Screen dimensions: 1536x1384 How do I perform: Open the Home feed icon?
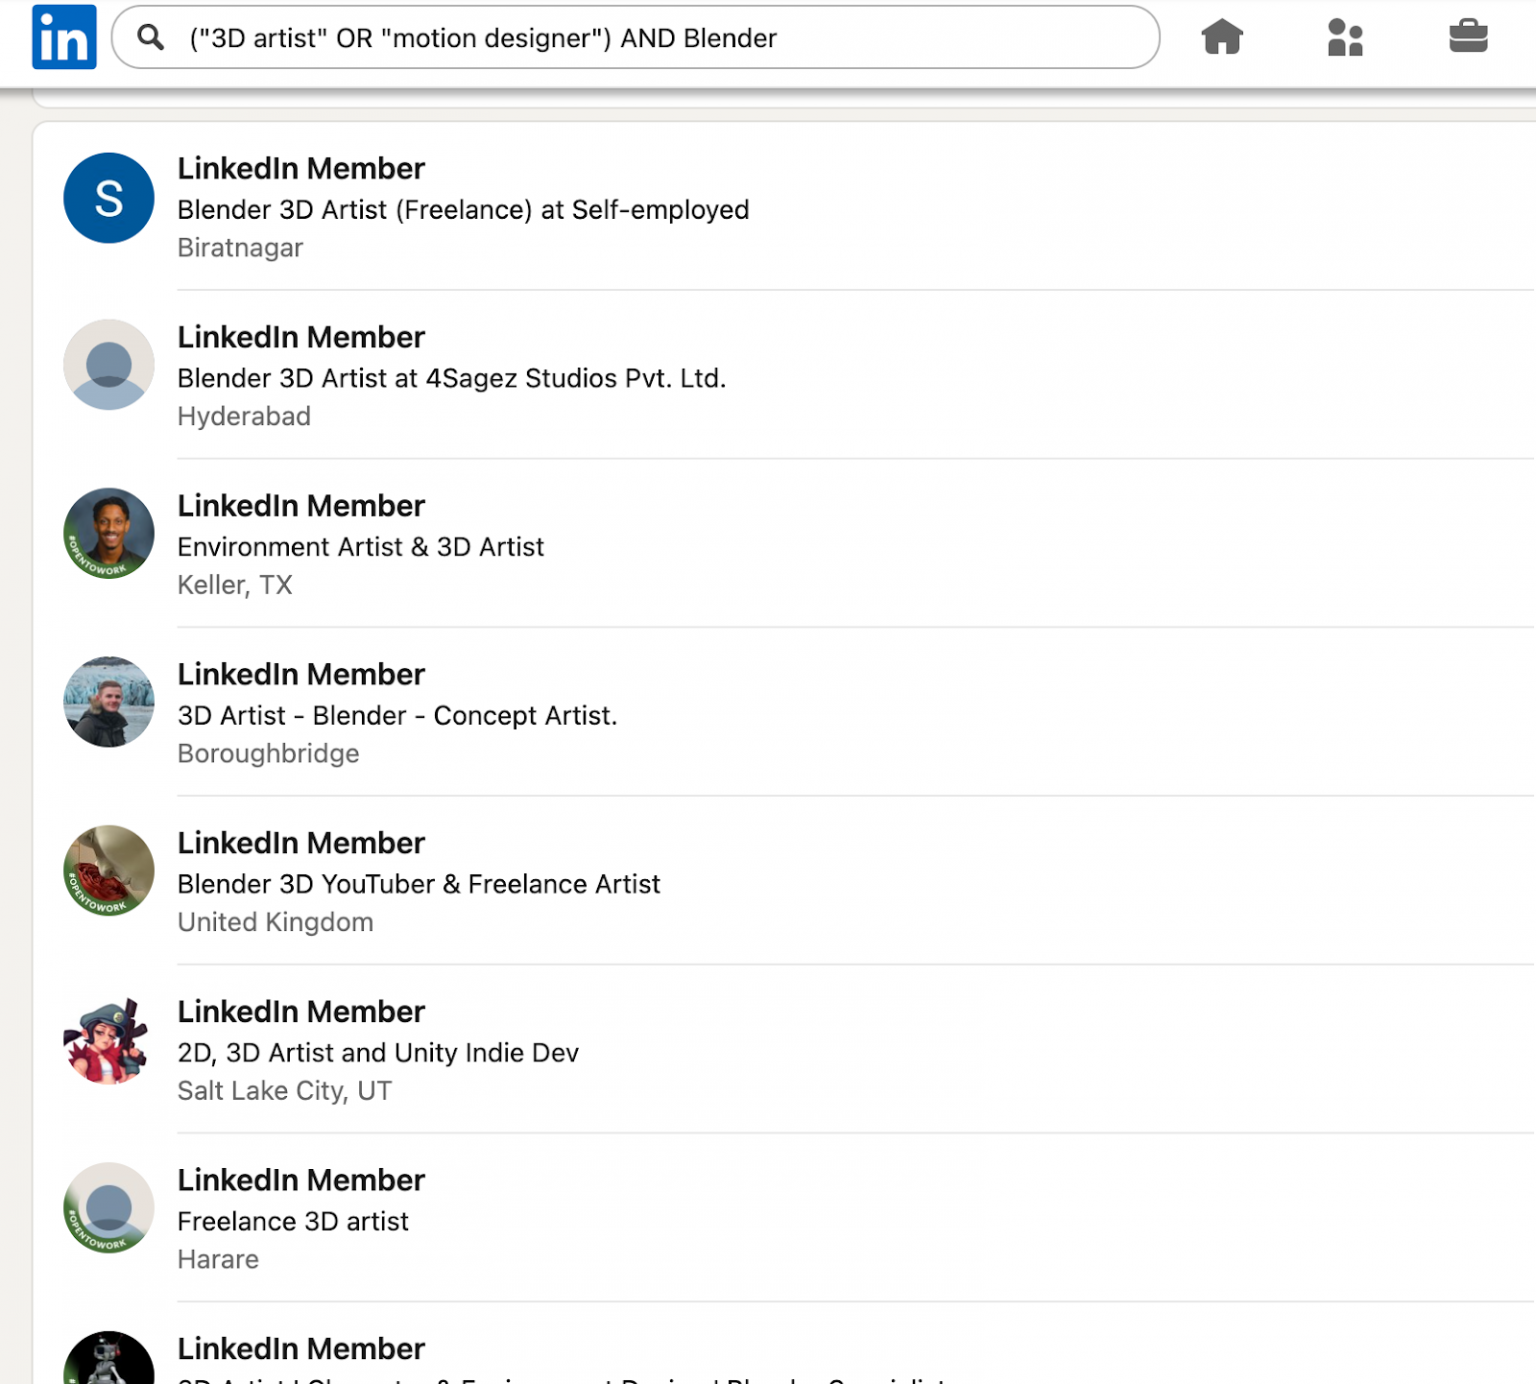(x=1222, y=38)
